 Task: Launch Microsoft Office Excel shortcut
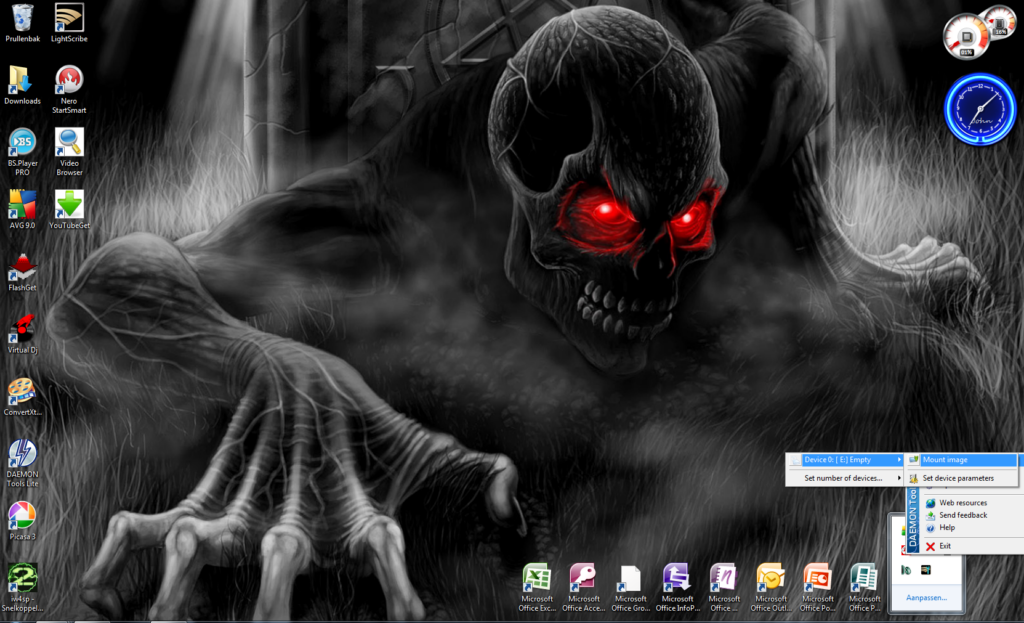coord(537,587)
